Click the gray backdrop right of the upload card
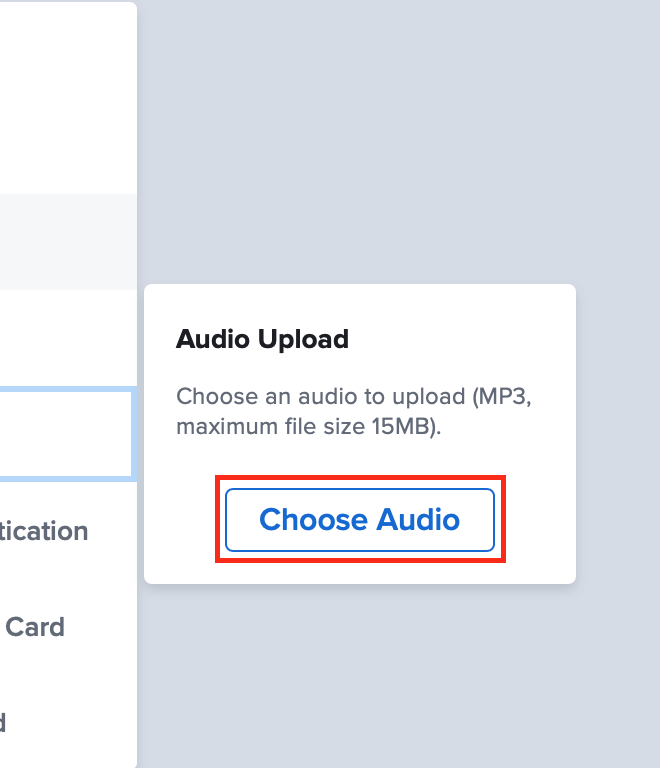The width and height of the screenshot is (660, 768). (x=618, y=434)
